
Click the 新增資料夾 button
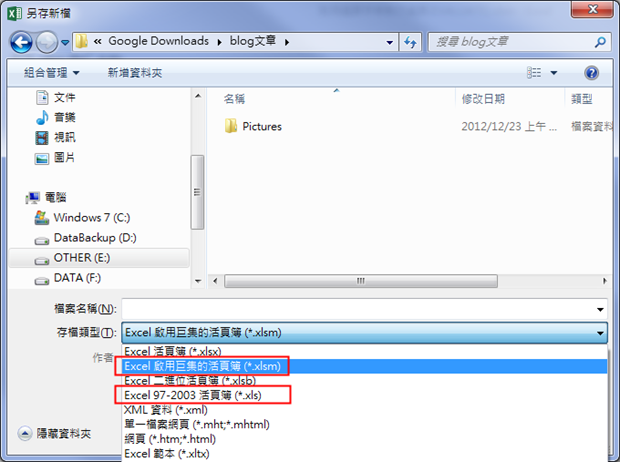(135, 73)
